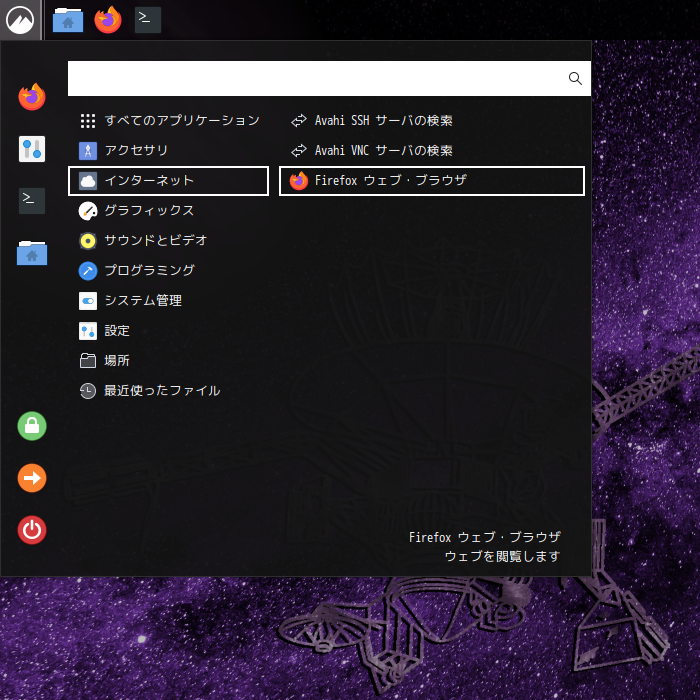
Task: Open the settings manager icon in the favorites sidebar
Action: (32, 149)
